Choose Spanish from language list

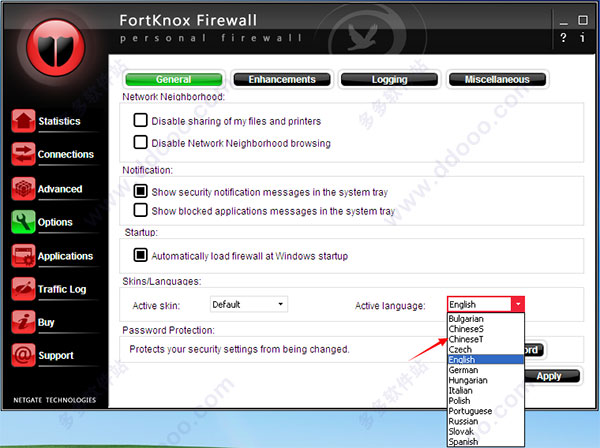point(486,442)
